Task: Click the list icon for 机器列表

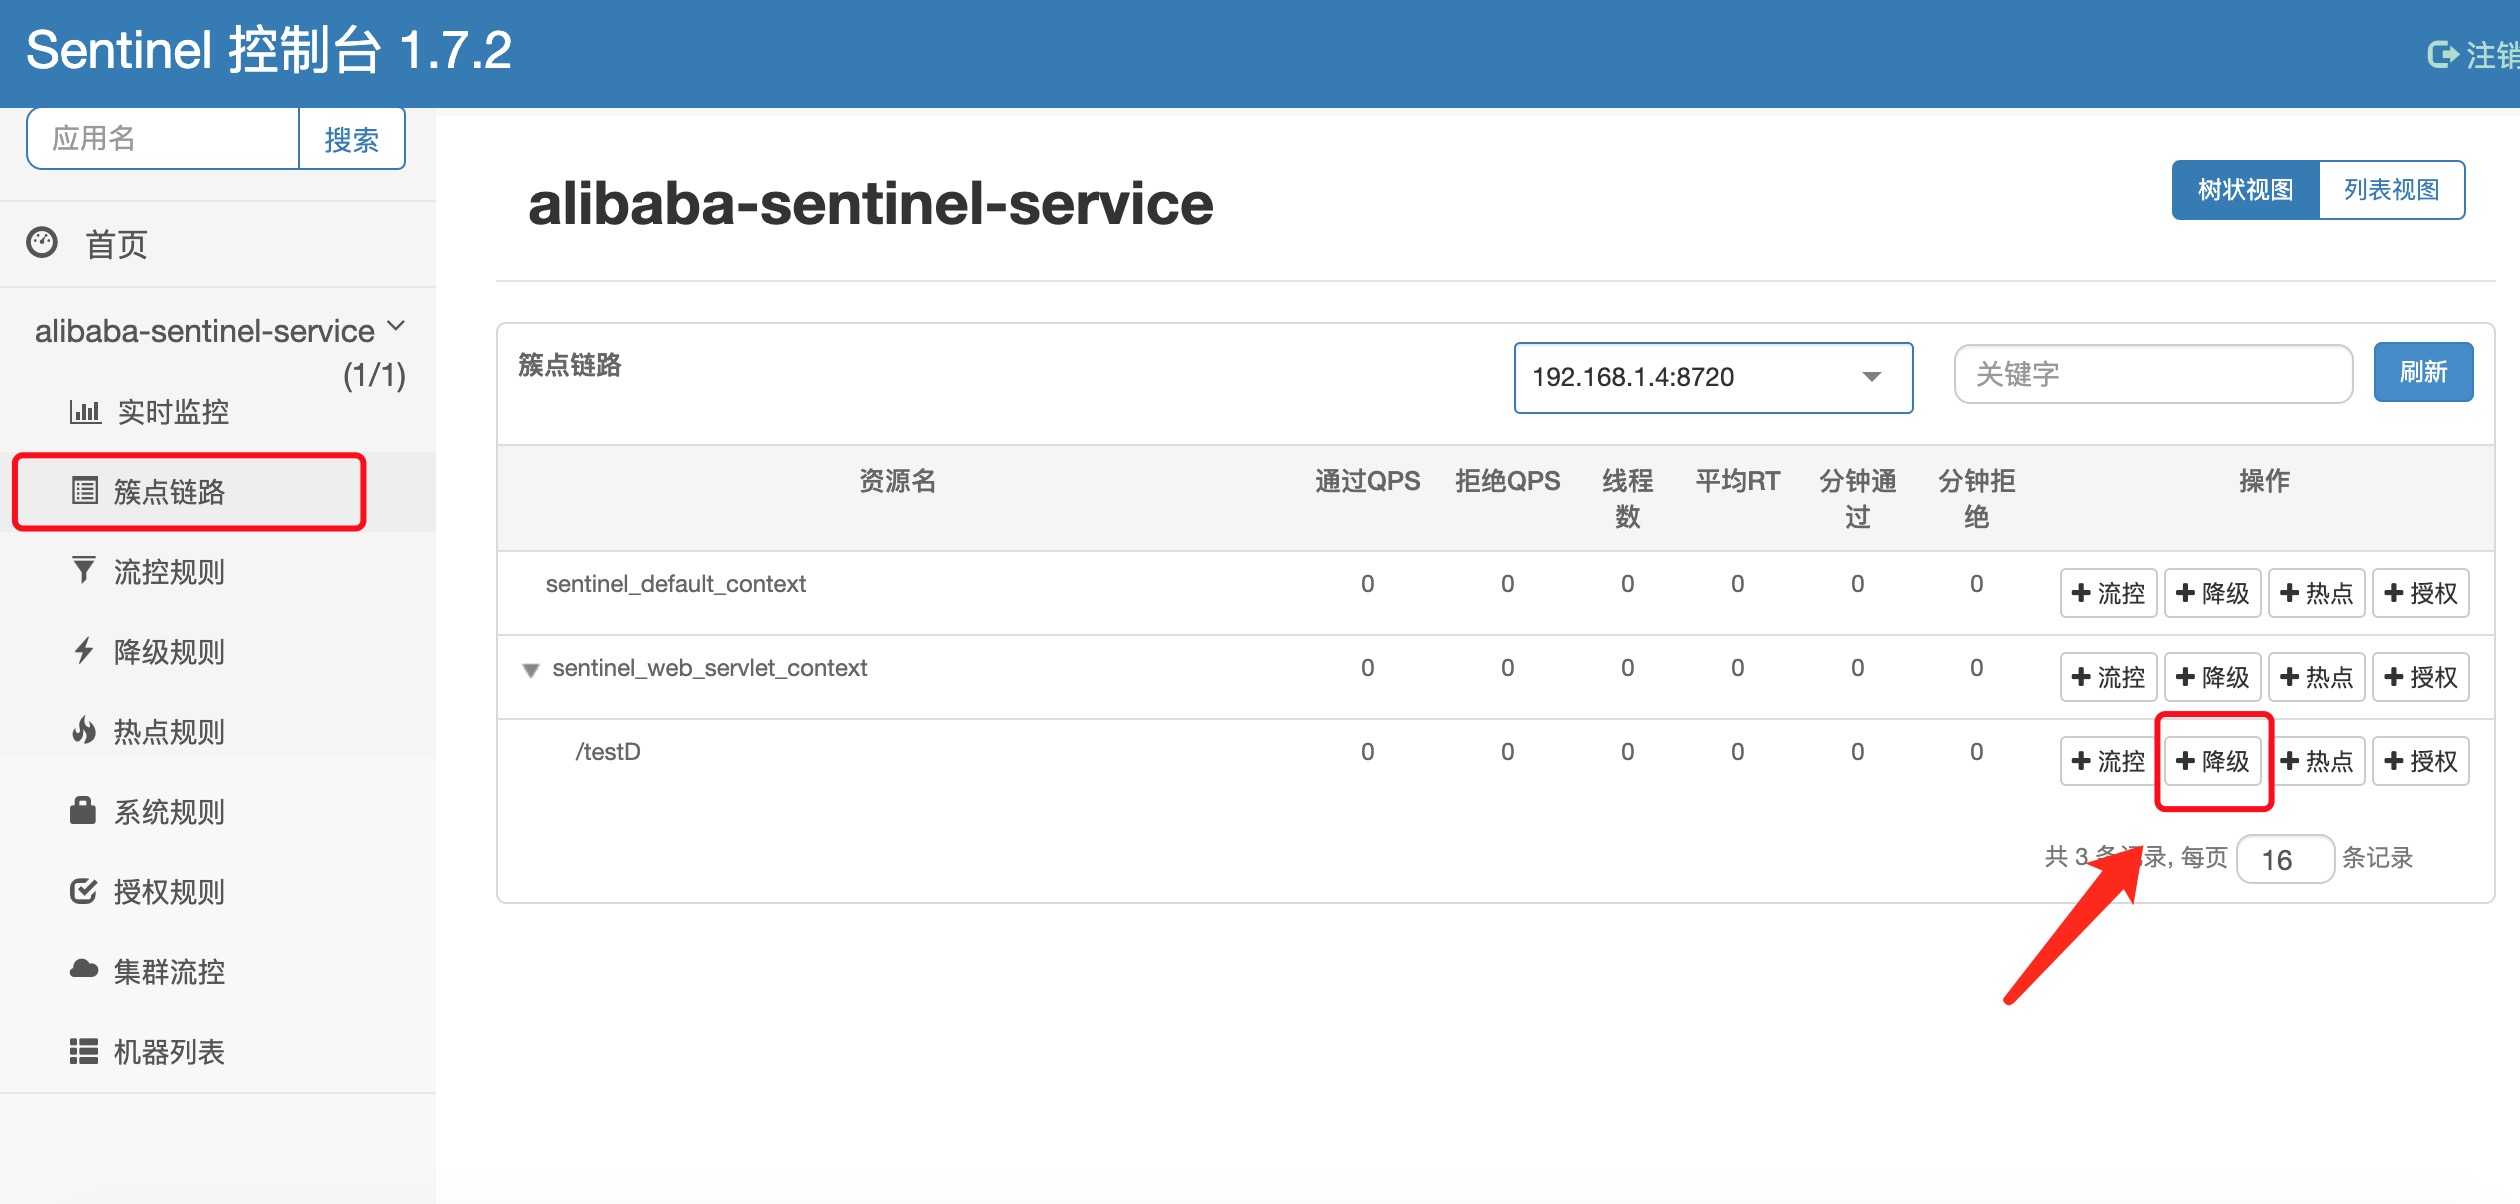Action: [84, 1051]
